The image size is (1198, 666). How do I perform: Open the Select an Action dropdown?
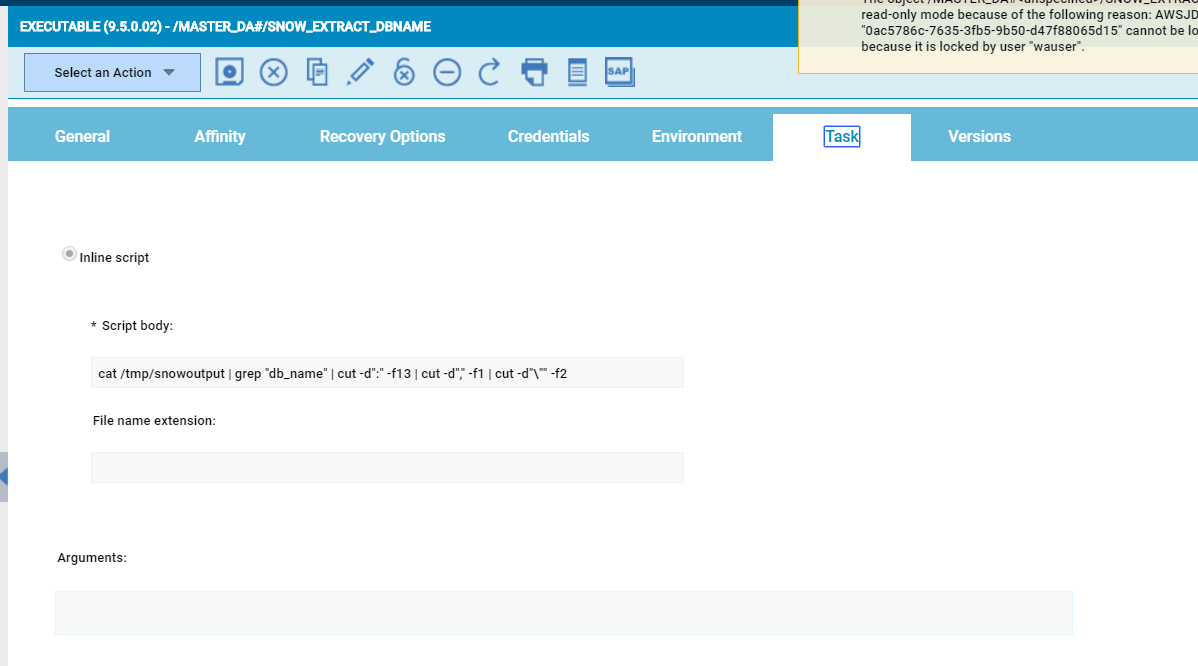[x=111, y=71]
